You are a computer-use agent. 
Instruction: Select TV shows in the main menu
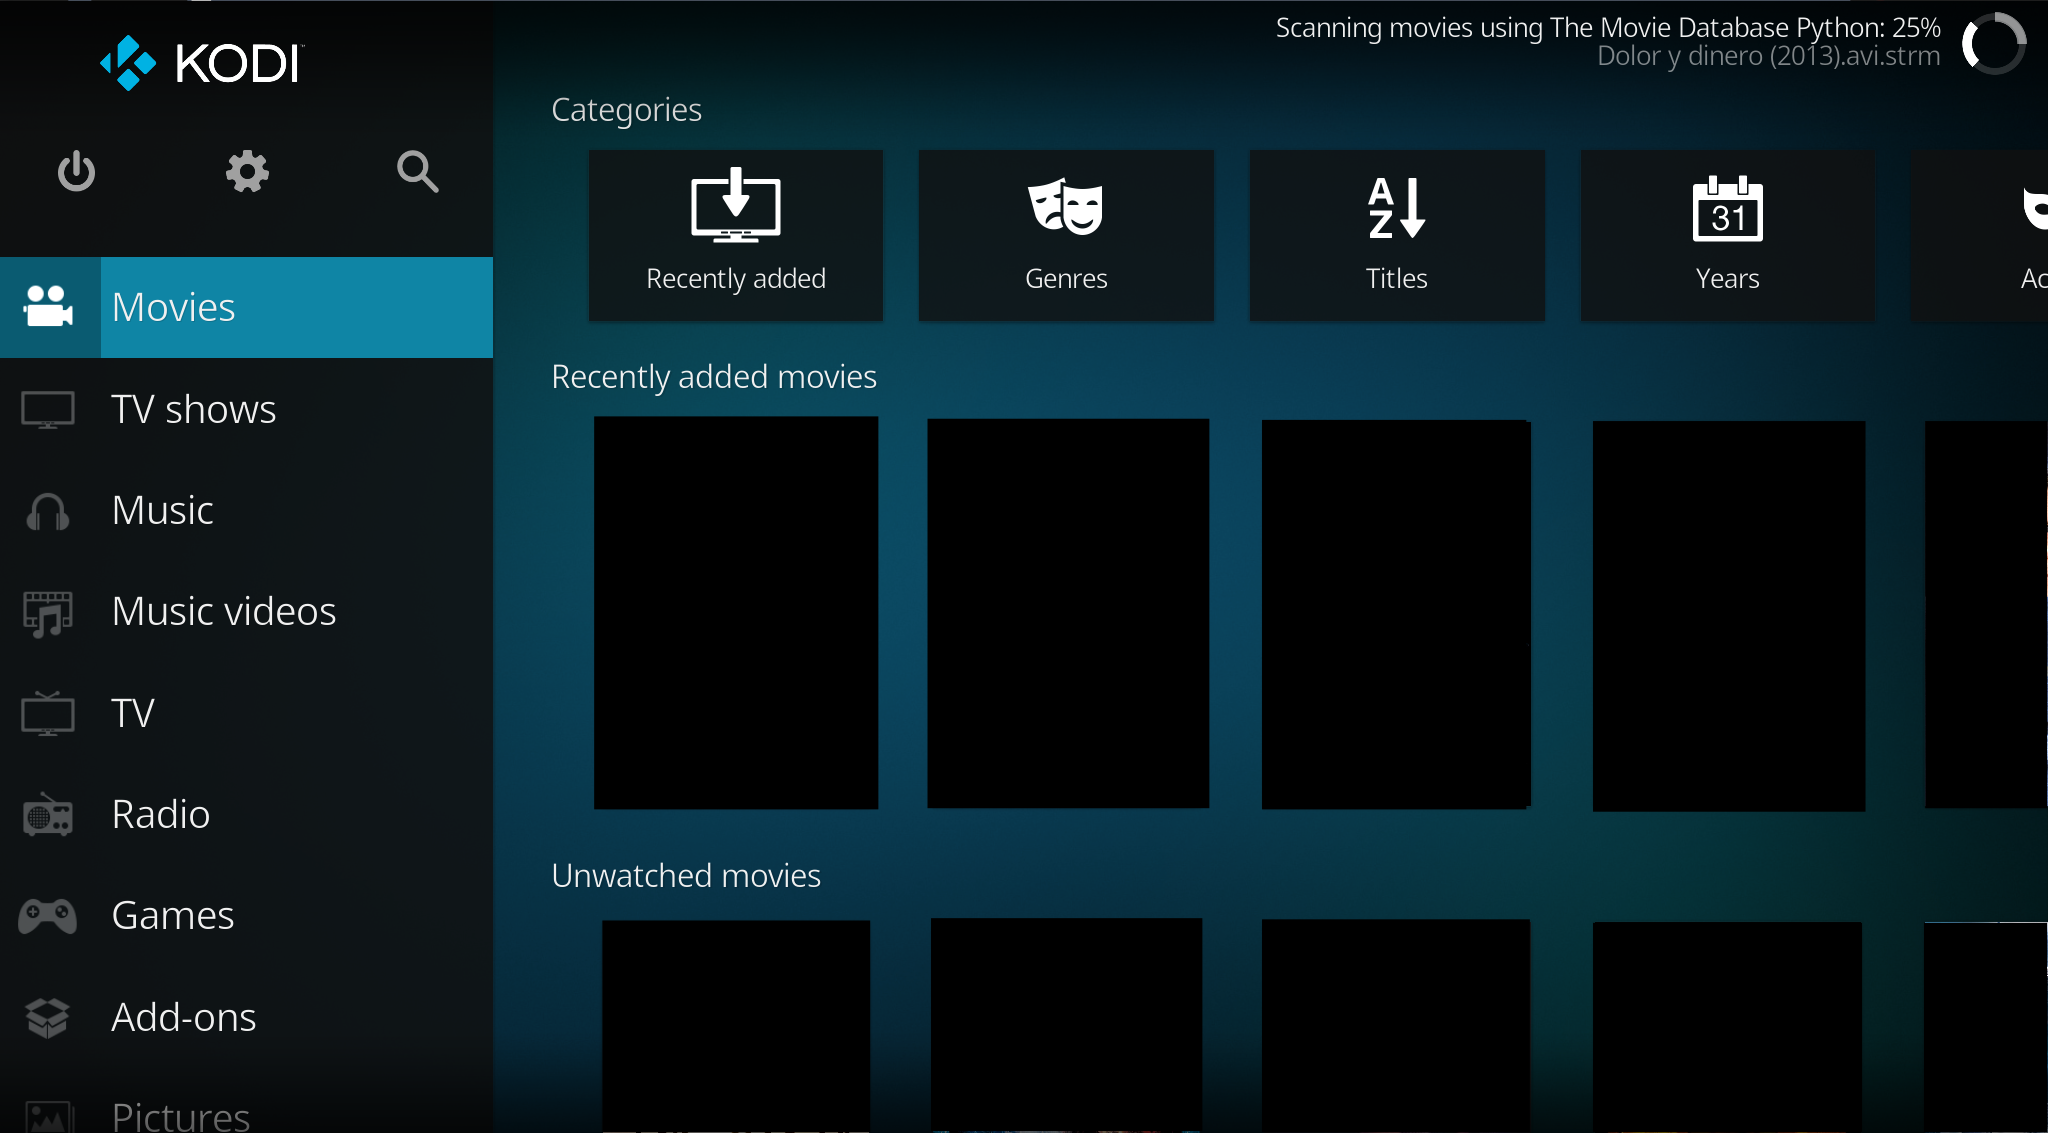194,410
